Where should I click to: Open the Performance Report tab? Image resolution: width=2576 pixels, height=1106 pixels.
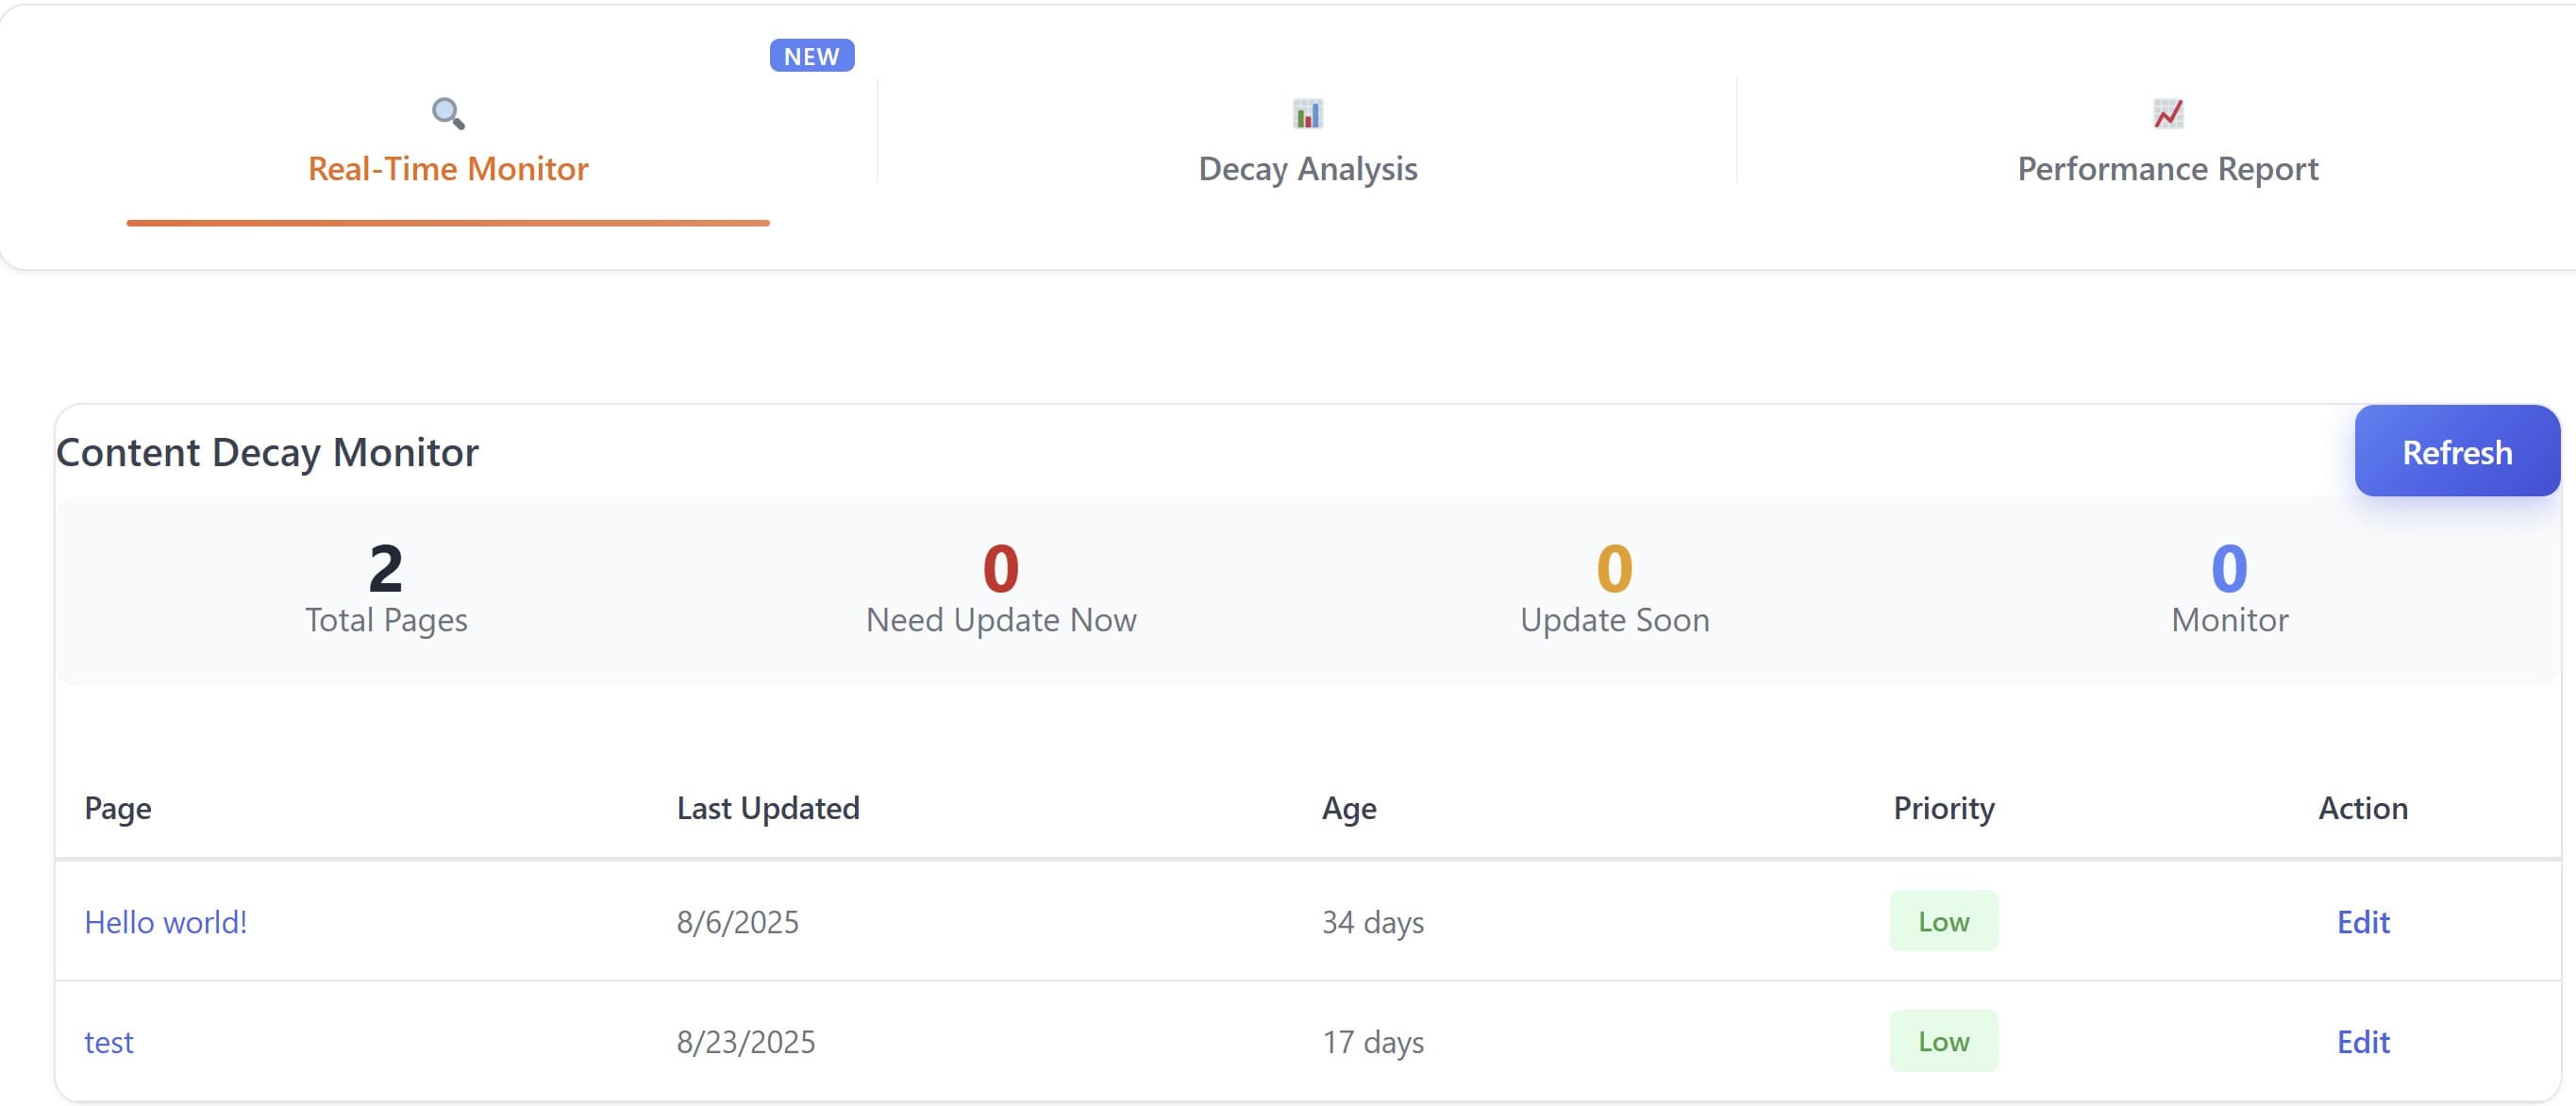tap(2168, 168)
